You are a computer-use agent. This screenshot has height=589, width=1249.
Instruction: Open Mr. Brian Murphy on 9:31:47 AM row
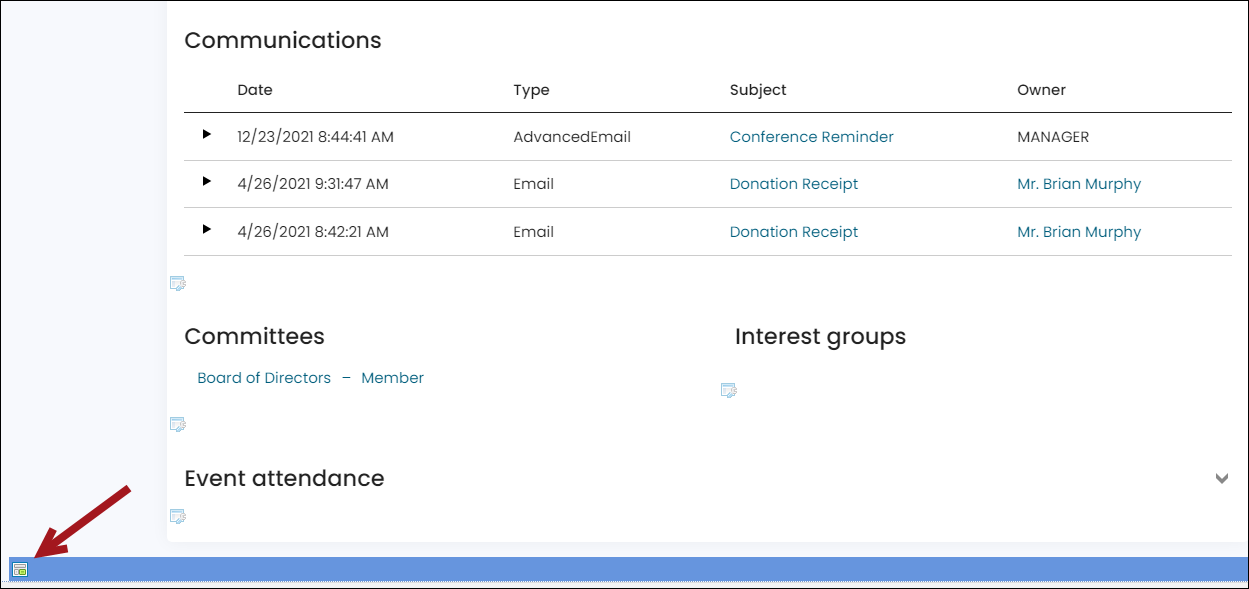(1078, 184)
